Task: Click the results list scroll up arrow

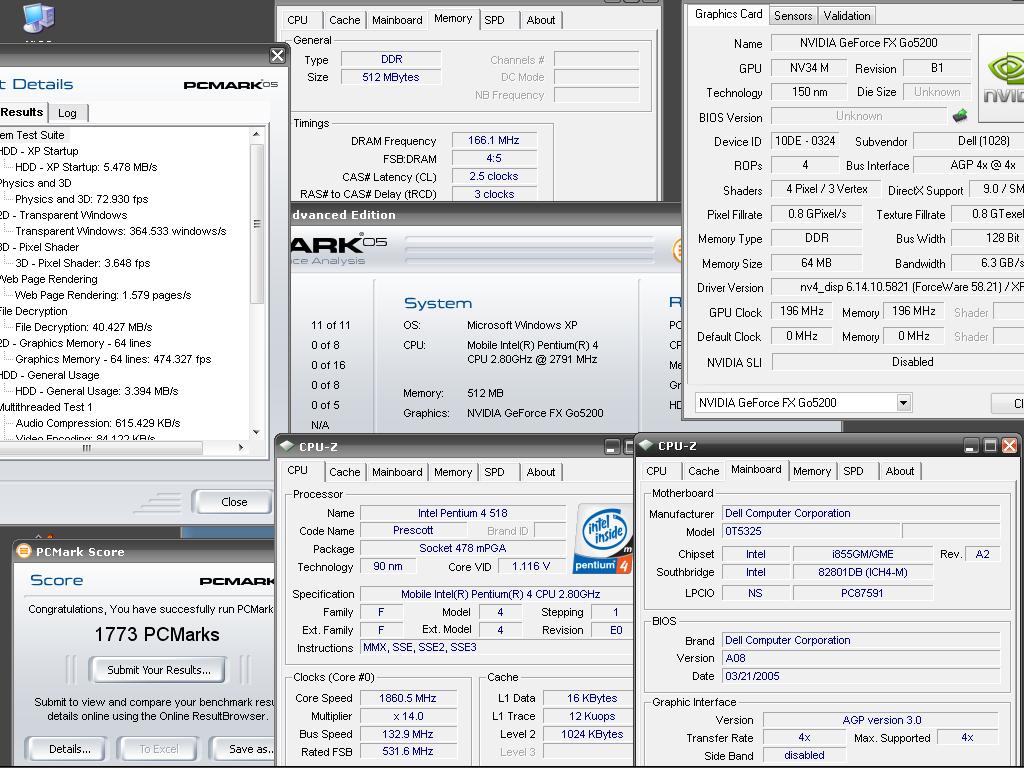Action: point(257,134)
